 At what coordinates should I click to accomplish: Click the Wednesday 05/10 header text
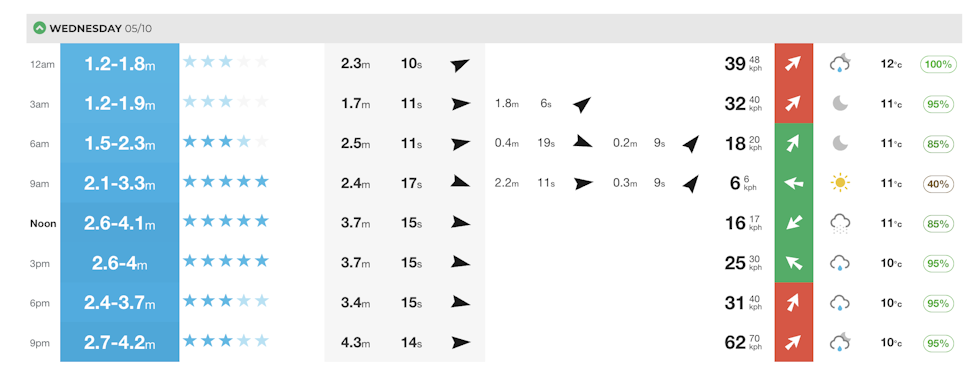click(101, 28)
